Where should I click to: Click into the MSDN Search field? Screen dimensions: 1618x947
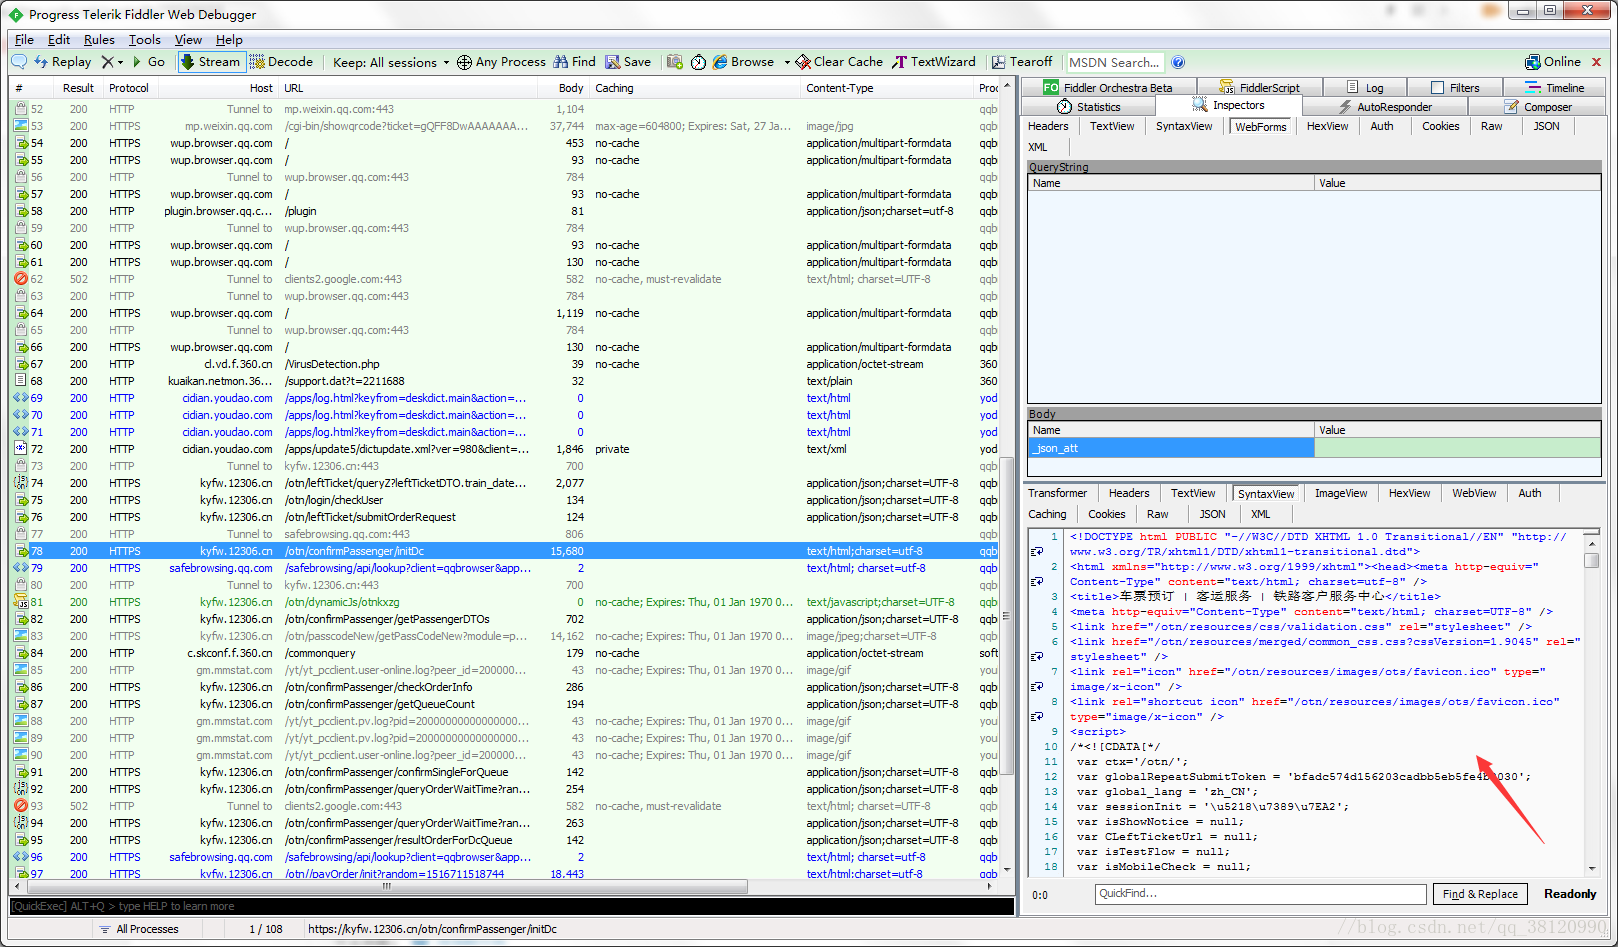pyautogui.click(x=1114, y=62)
